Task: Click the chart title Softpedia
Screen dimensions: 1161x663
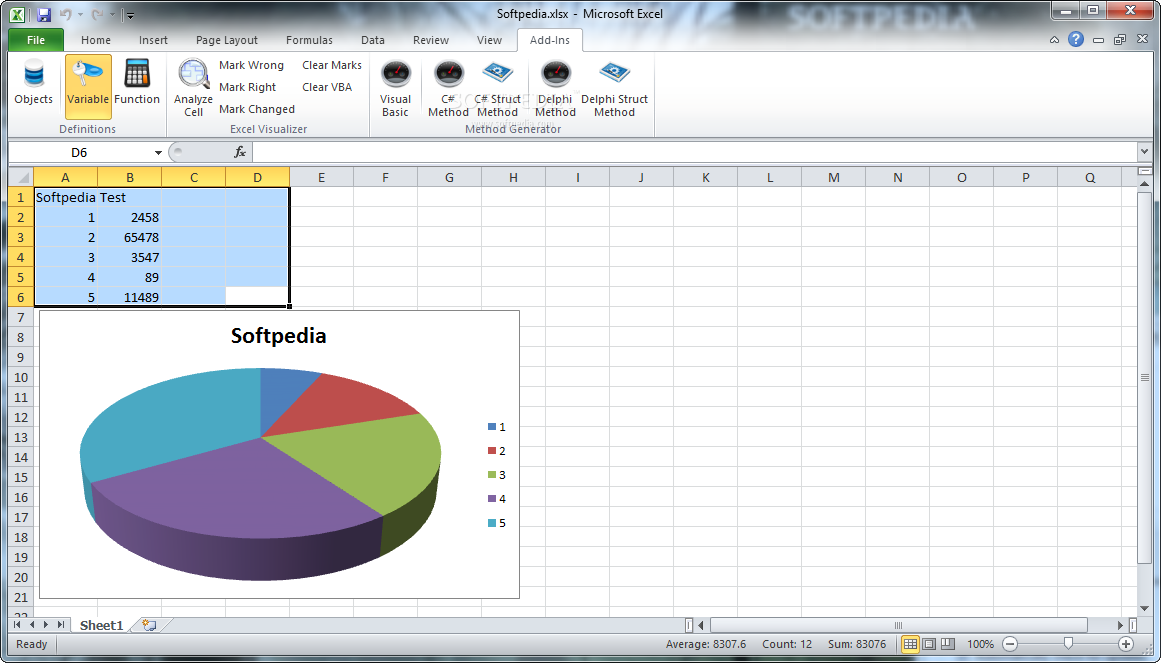Action: click(278, 335)
